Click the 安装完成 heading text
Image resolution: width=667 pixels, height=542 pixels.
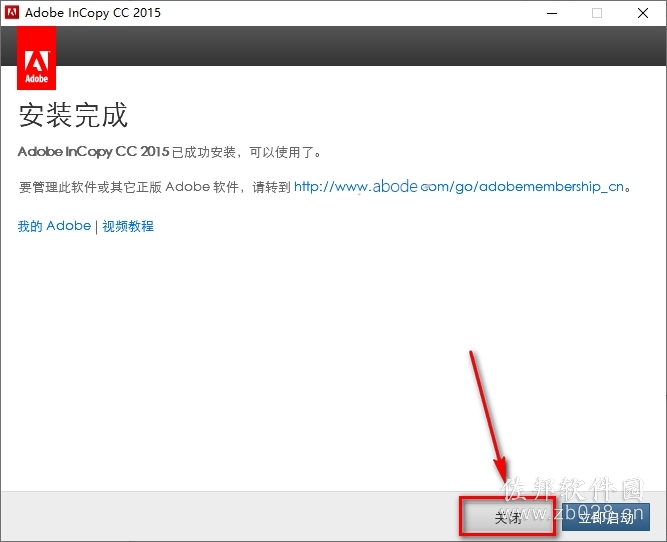[73, 115]
